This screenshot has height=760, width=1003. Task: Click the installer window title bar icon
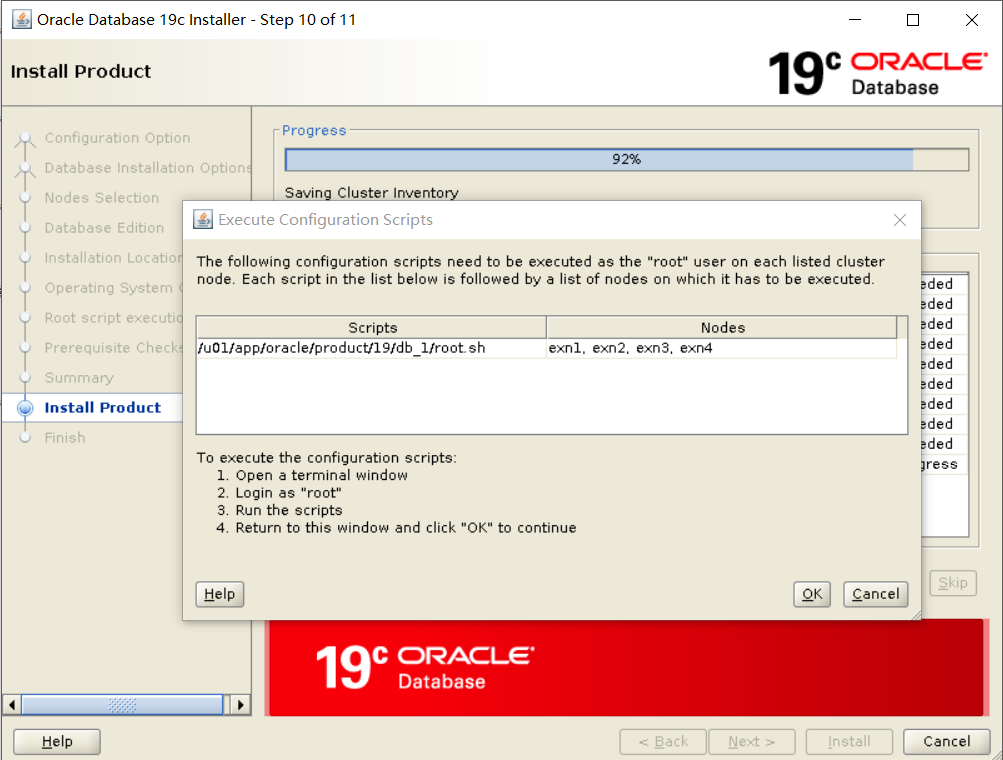21,19
